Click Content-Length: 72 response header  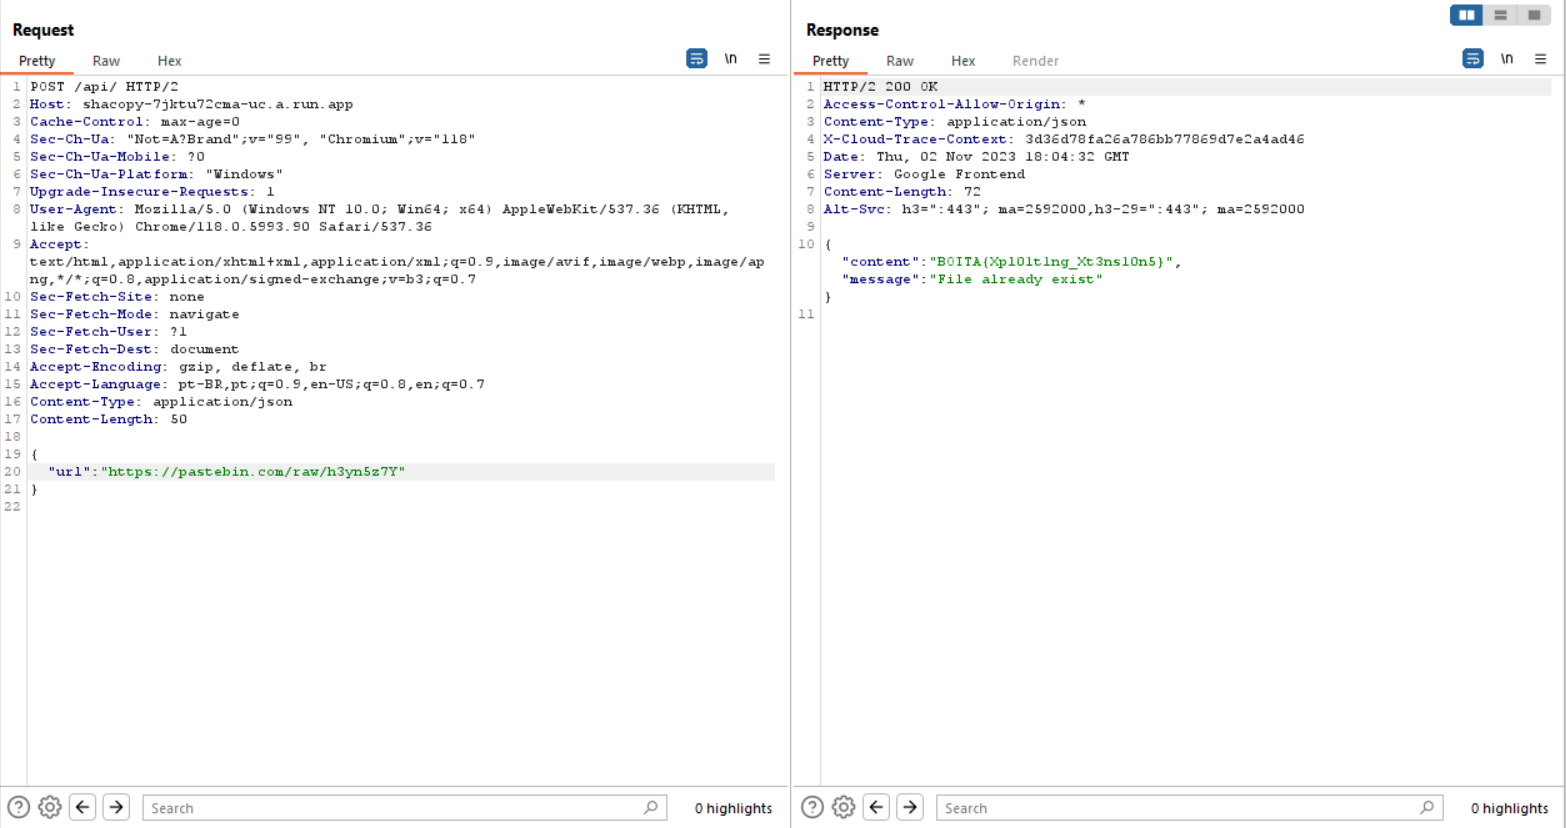(902, 192)
